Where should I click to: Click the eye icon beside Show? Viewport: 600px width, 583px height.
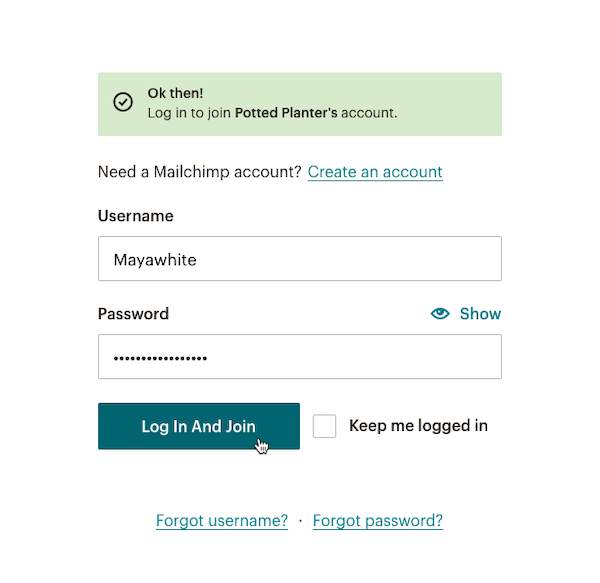(440, 314)
